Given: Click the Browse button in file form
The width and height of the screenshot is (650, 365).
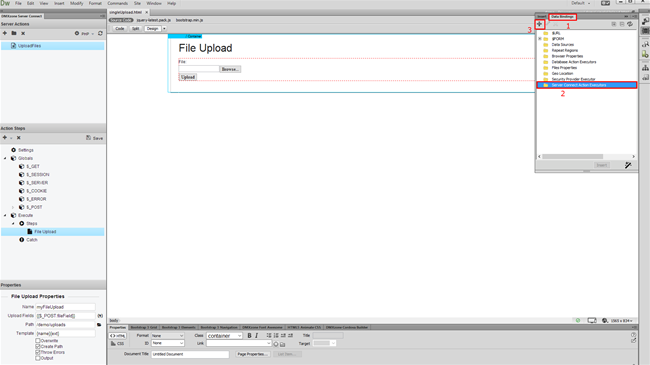Looking at the screenshot, I should [x=230, y=69].
